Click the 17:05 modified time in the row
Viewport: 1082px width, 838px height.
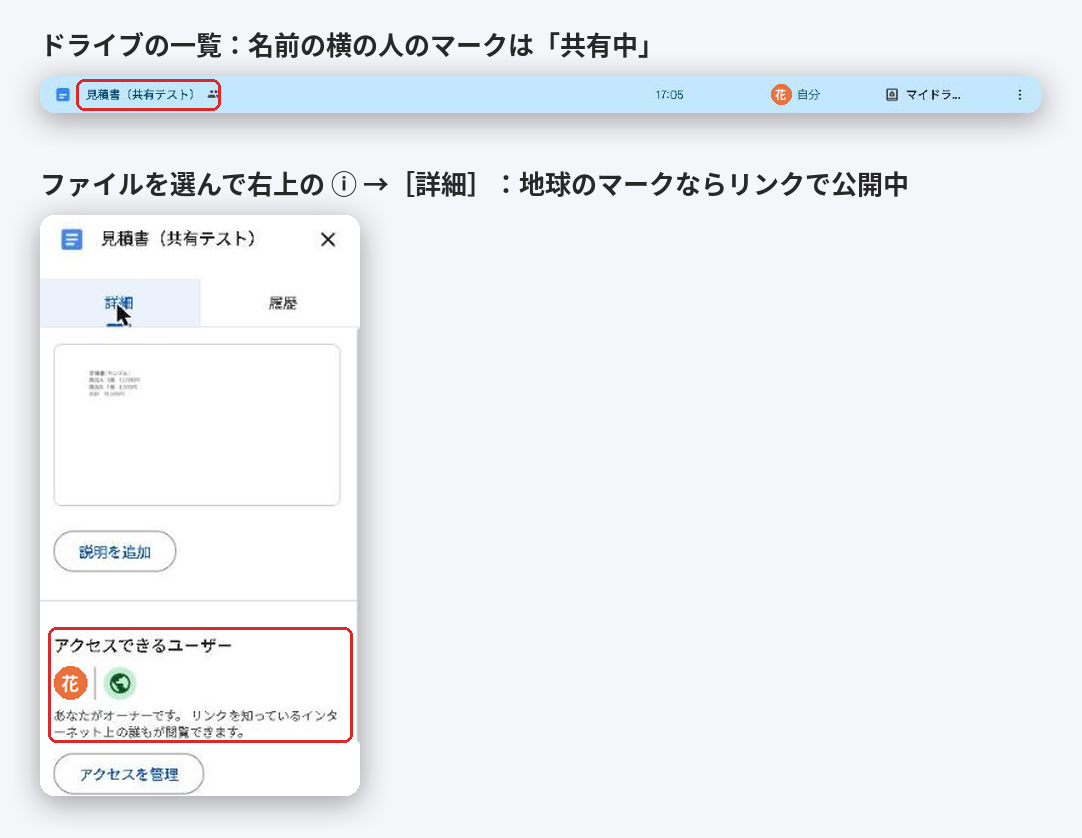669,95
